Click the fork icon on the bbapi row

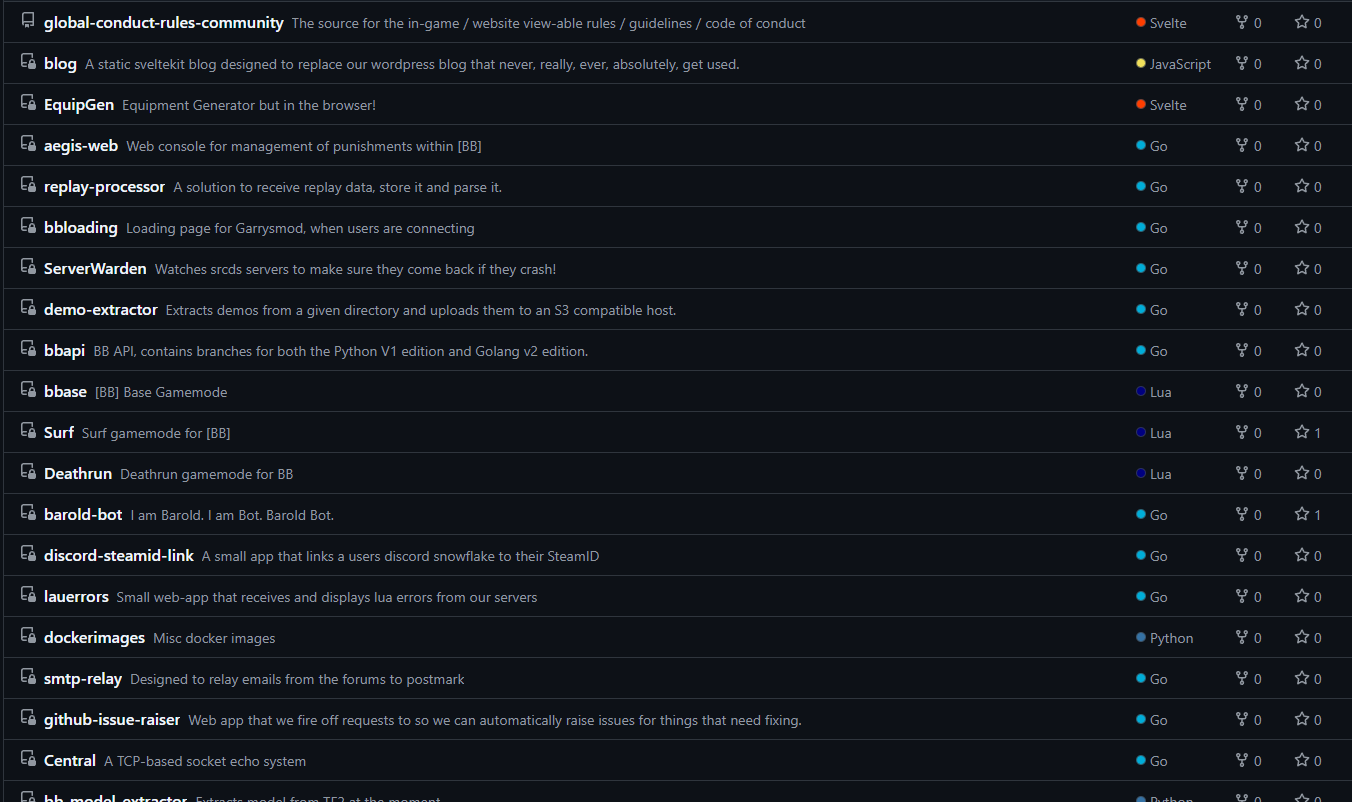[1242, 350]
